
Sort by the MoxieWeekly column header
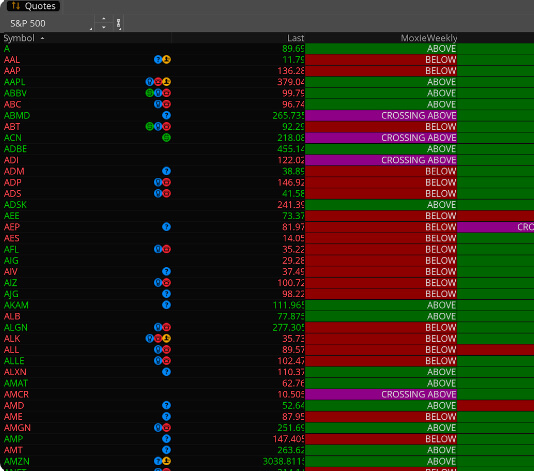click(x=429, y=38)
